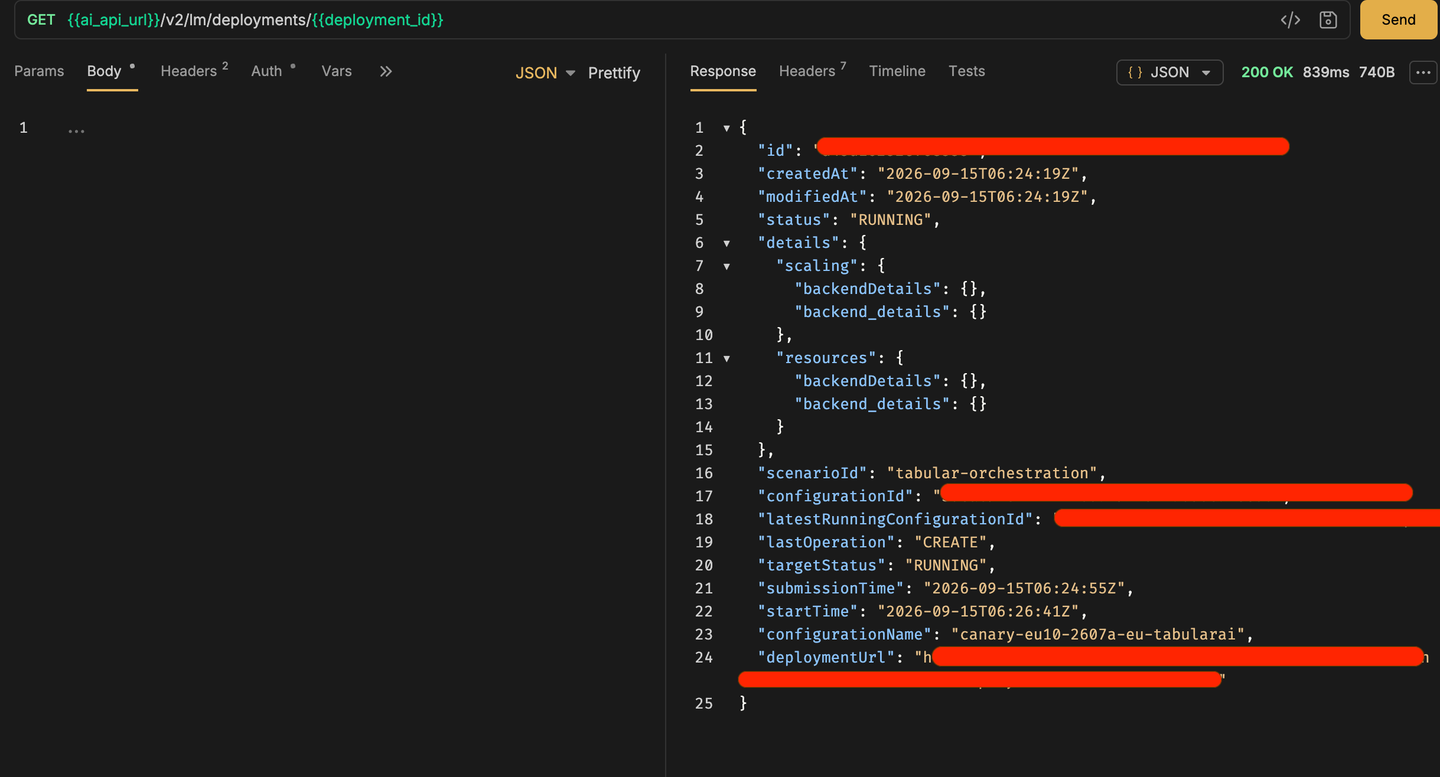Collapse the root object at response line 1

727,128
